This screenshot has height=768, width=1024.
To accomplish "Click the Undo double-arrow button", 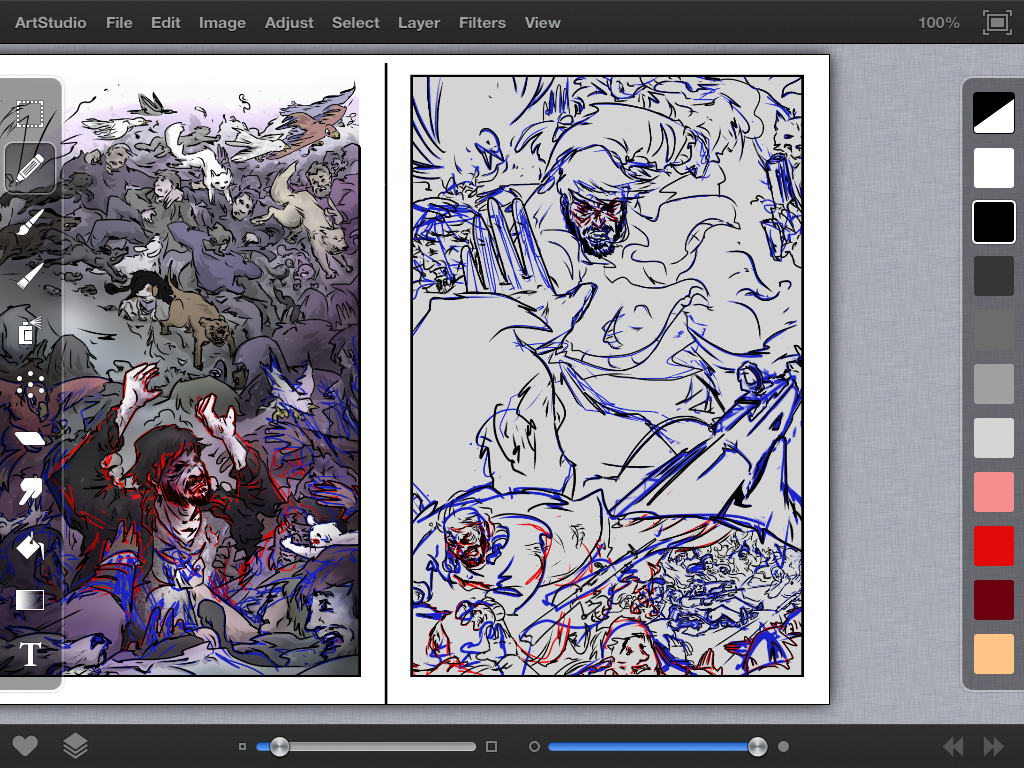I will pyautogui.click(x=953, y=746).
